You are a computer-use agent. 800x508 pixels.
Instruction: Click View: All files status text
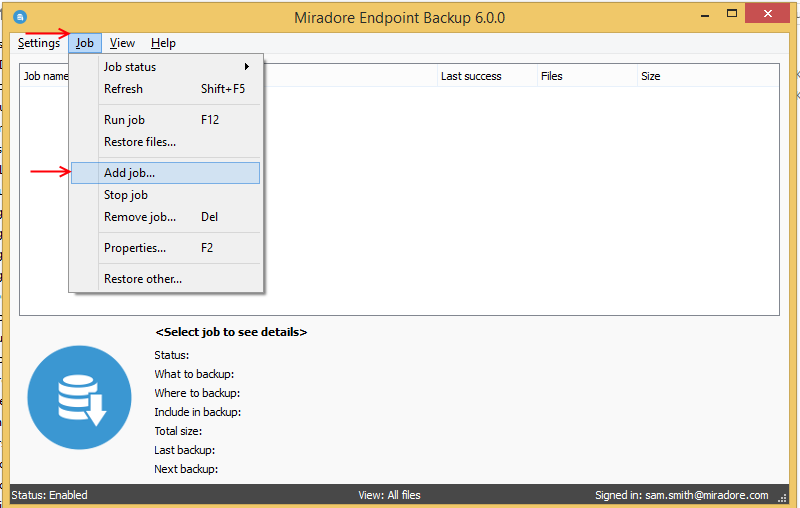(x=389, y=495)
